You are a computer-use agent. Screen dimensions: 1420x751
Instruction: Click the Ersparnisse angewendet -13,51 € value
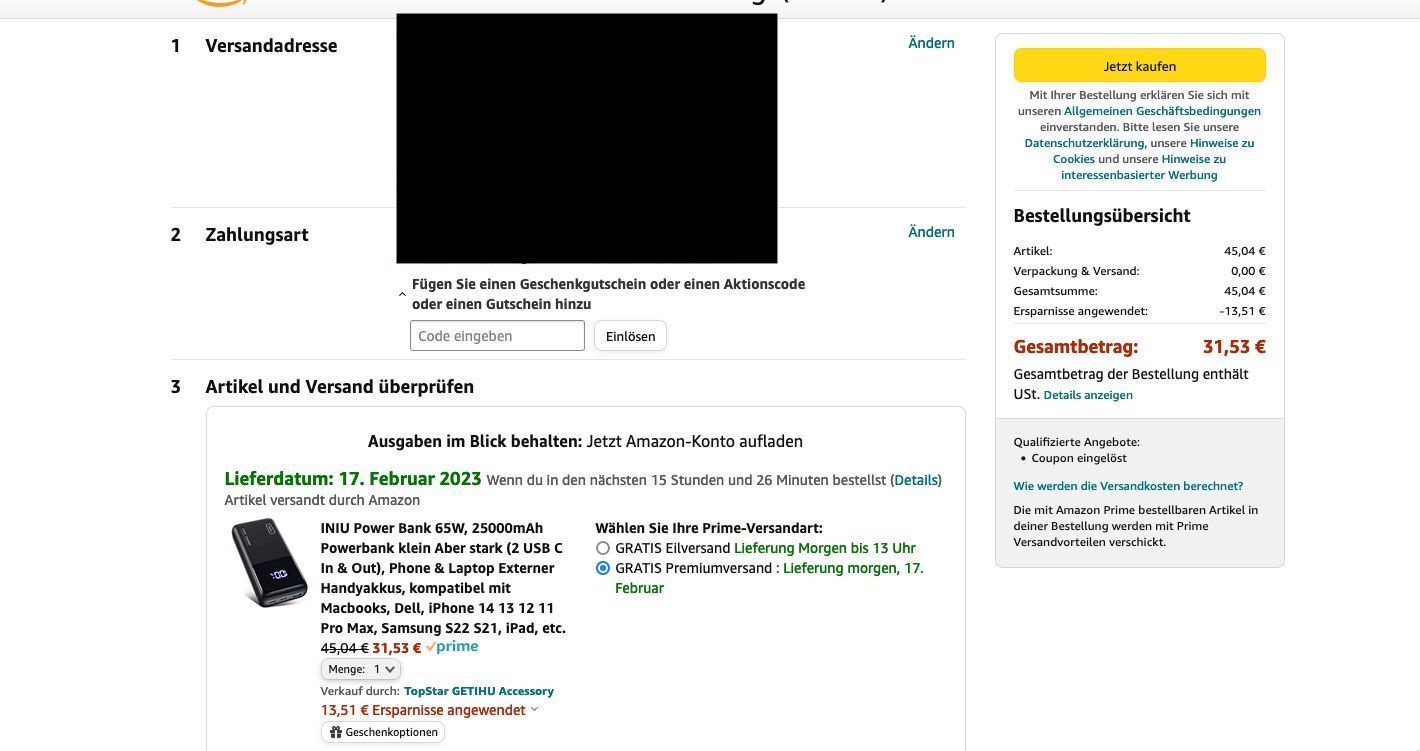(1242, 311)
